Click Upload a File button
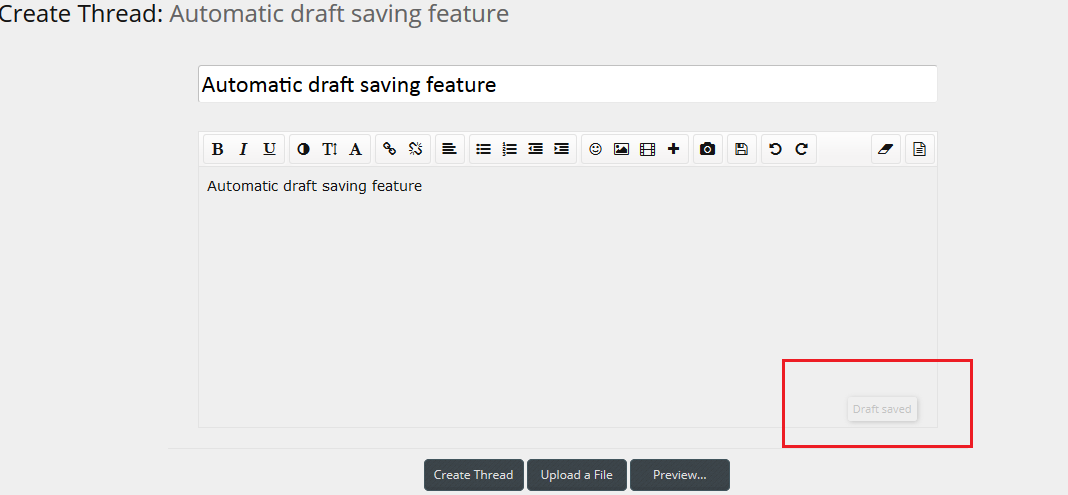 click(x=577, y=475)
